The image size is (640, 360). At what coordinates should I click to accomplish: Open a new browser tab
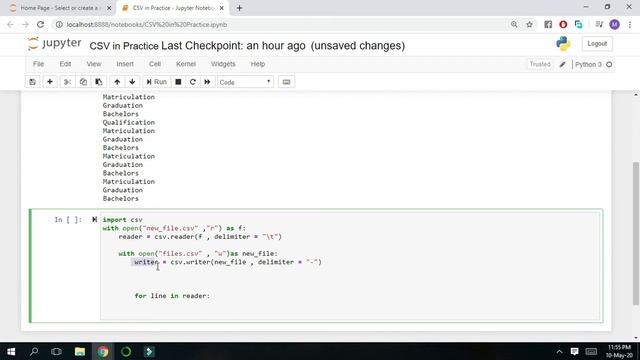click(x=240, y=8)
